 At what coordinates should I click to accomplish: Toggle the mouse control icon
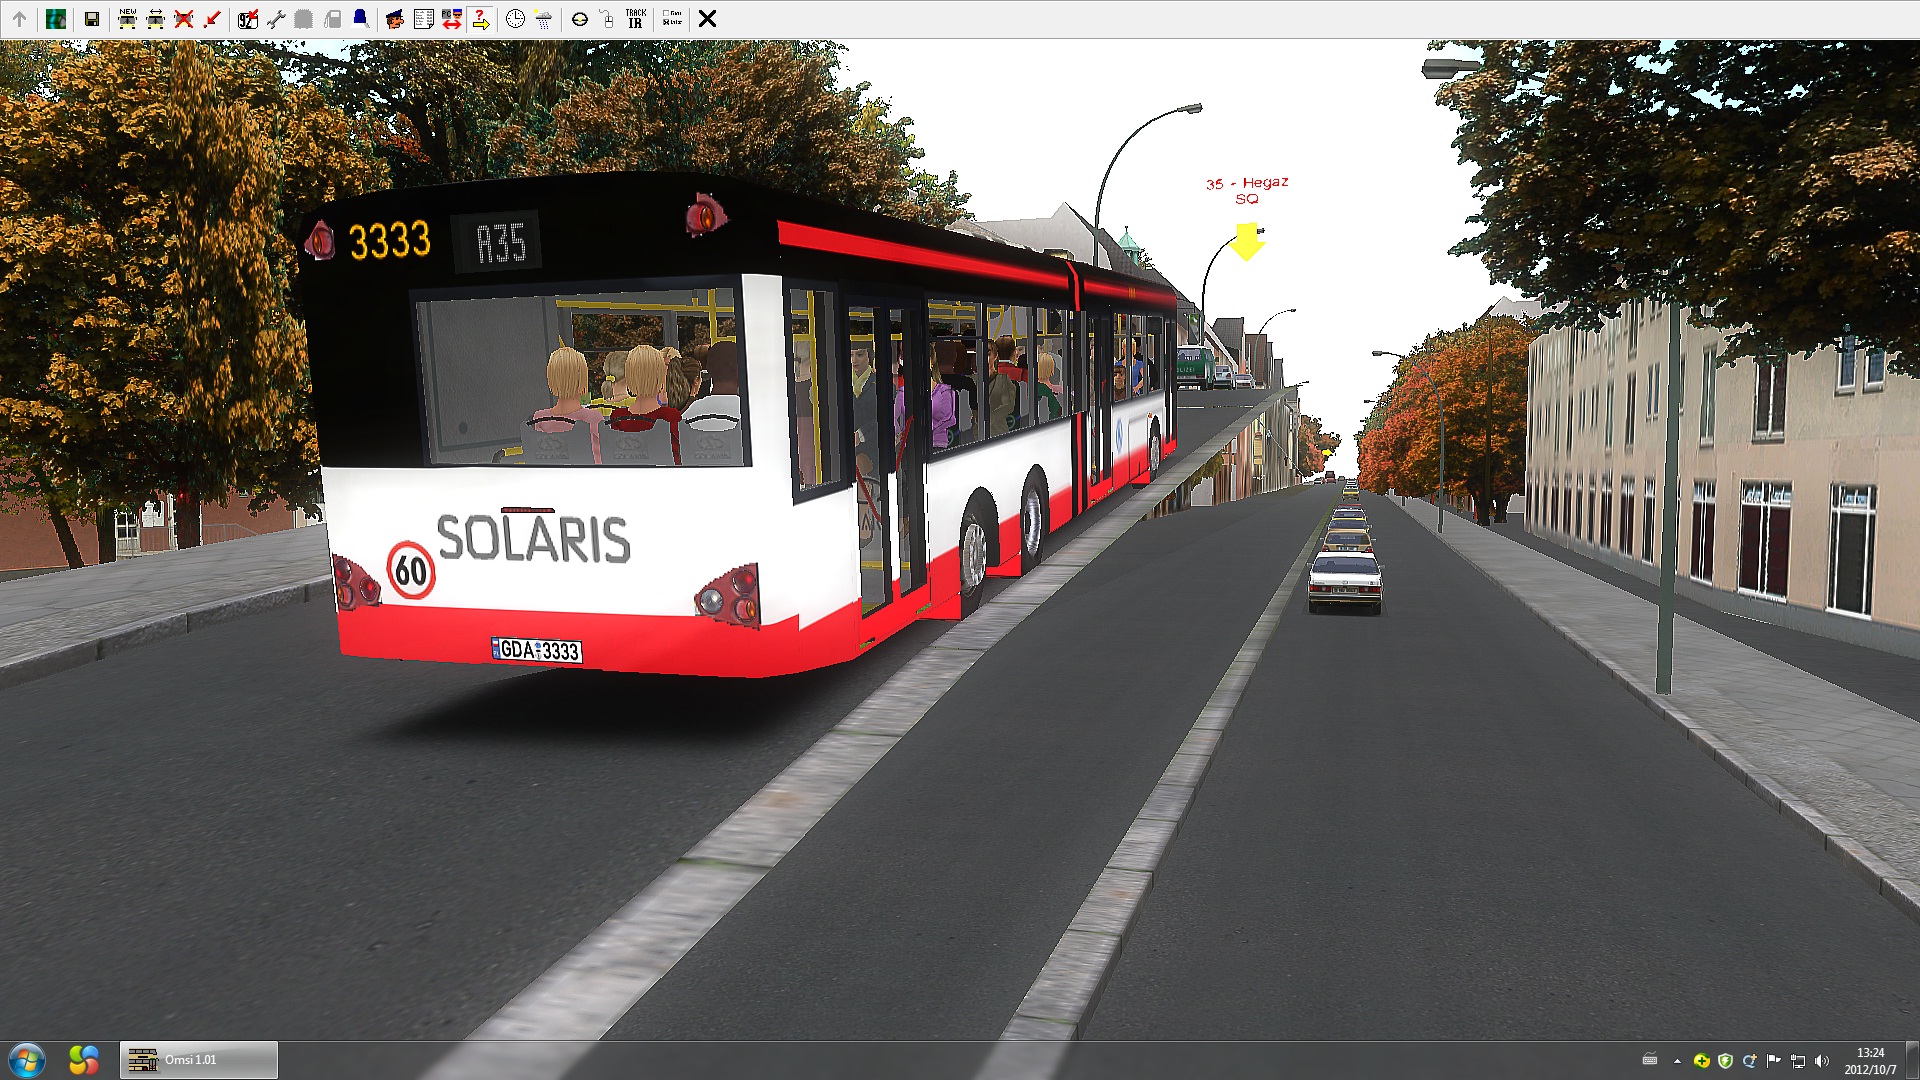(607, 19)
